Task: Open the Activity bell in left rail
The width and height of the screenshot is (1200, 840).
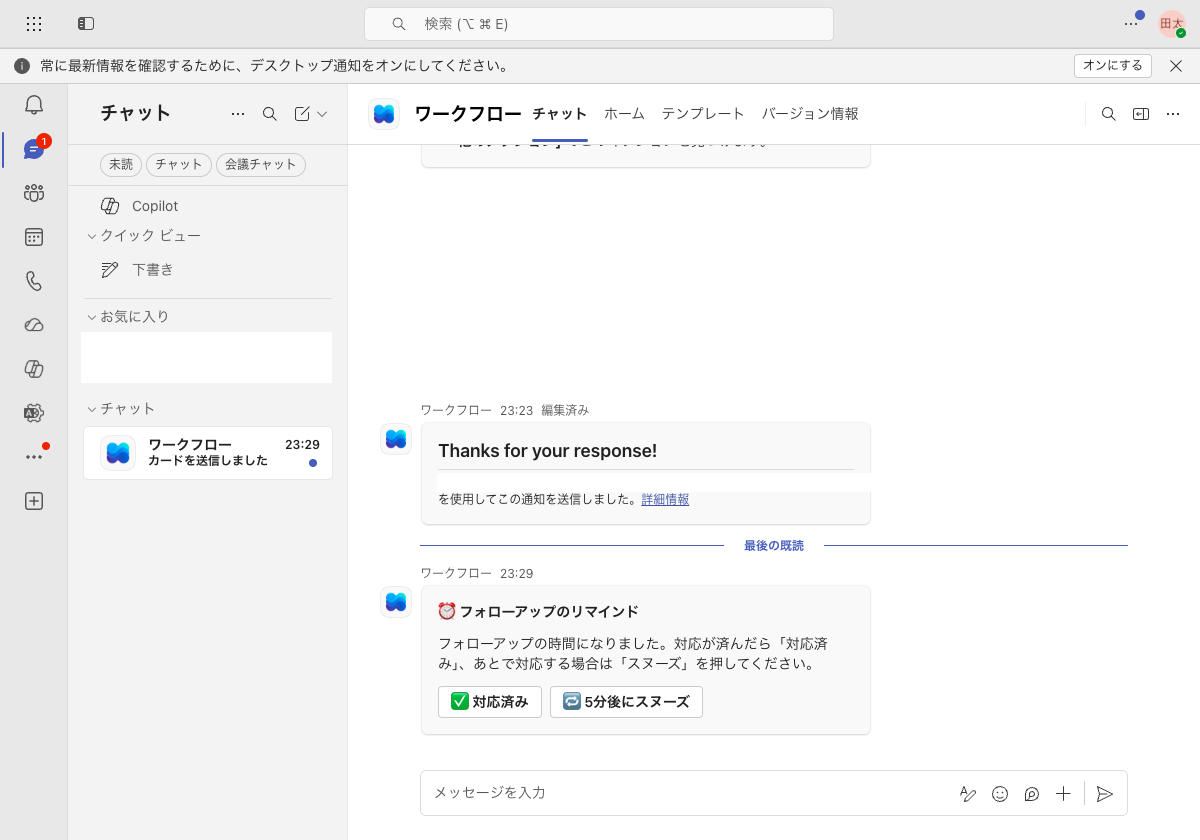Action: click(x=34, y=105)
